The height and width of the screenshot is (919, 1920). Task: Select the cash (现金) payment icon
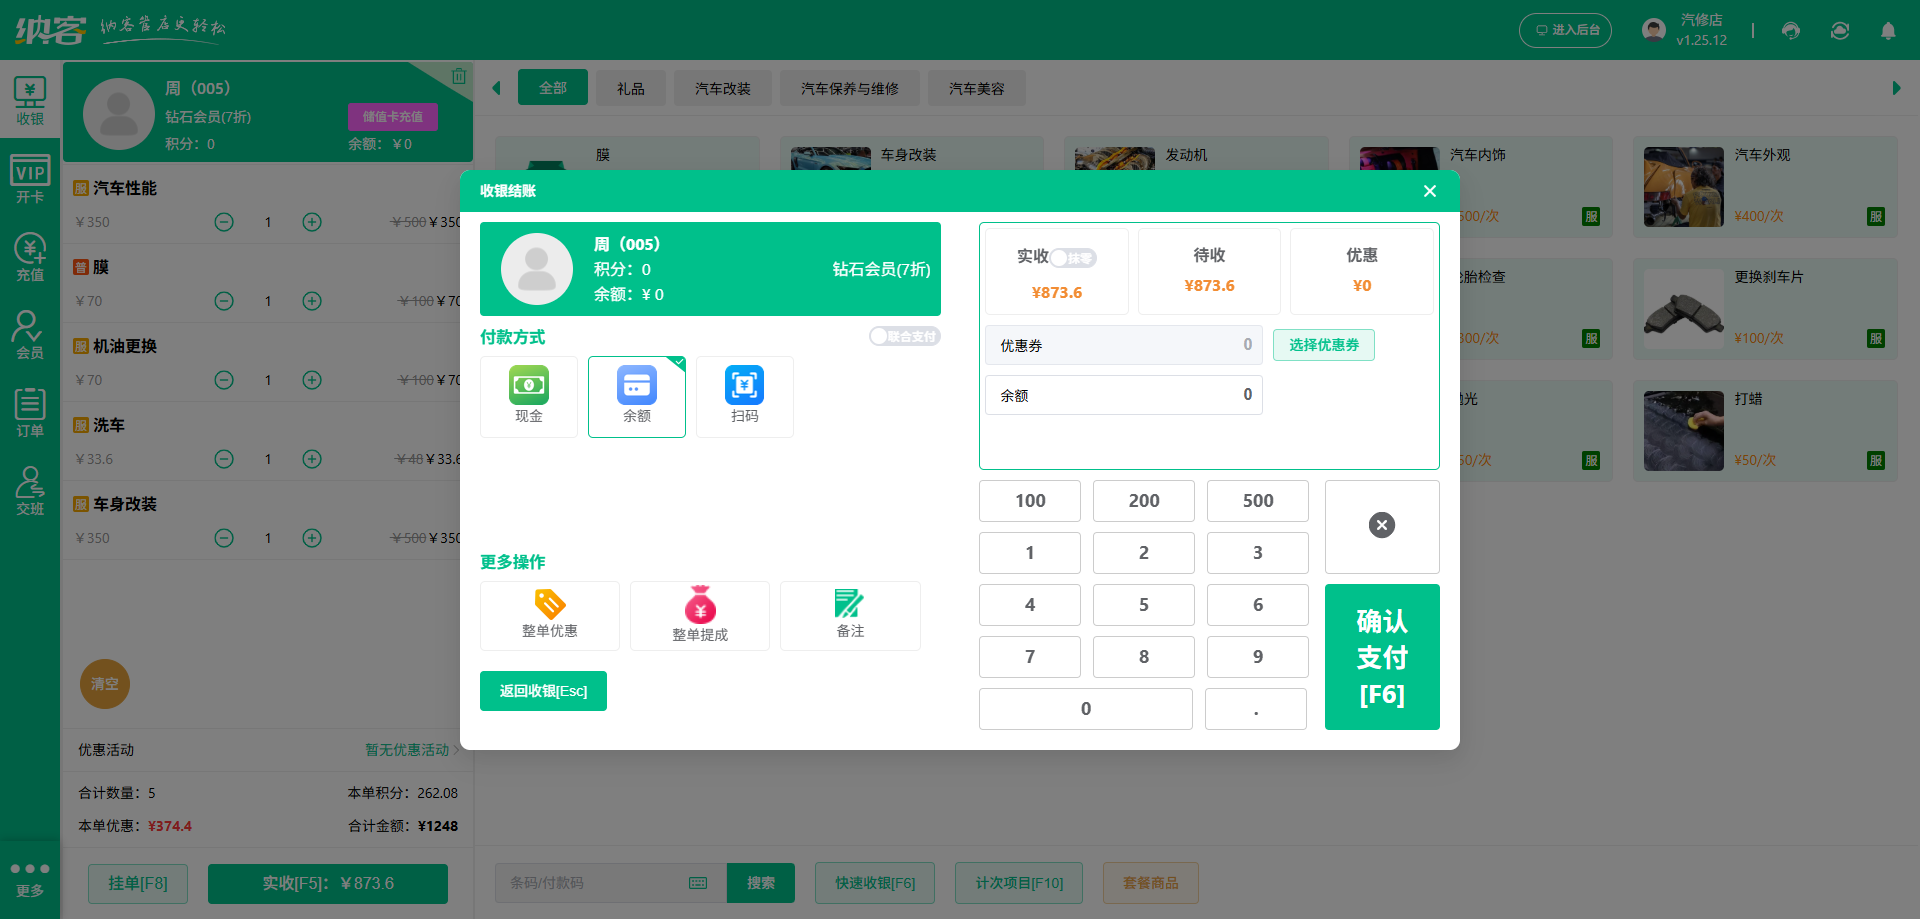(528, 395)
